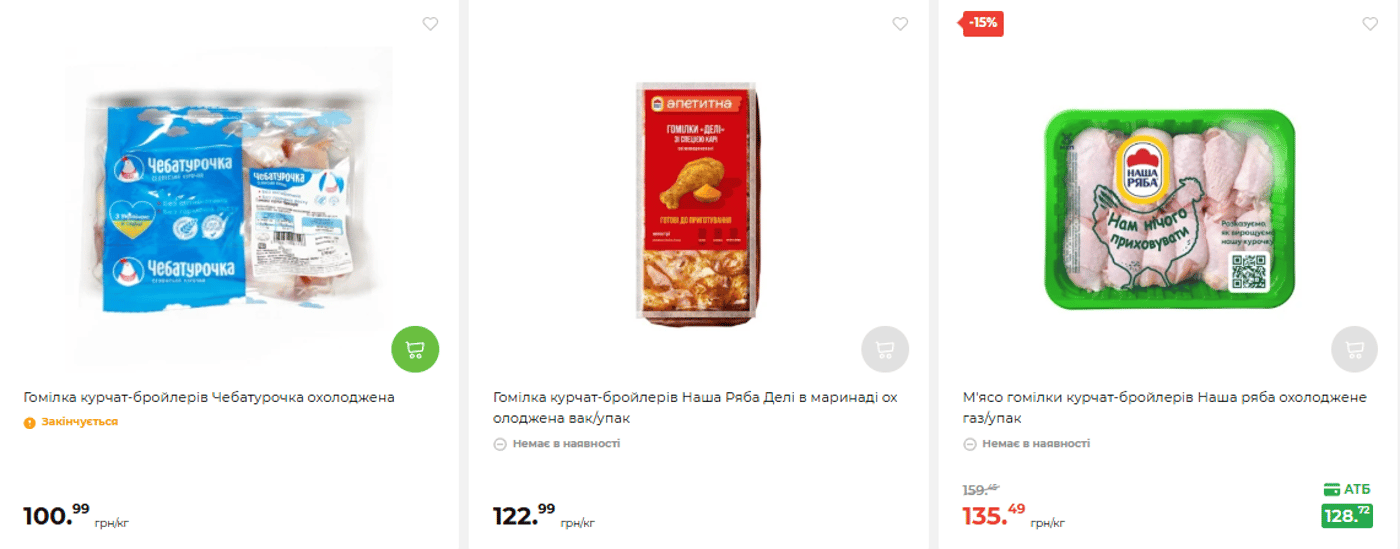Toggle wishlist heart on Наша ряба газ/упак

click(1370, 24)
